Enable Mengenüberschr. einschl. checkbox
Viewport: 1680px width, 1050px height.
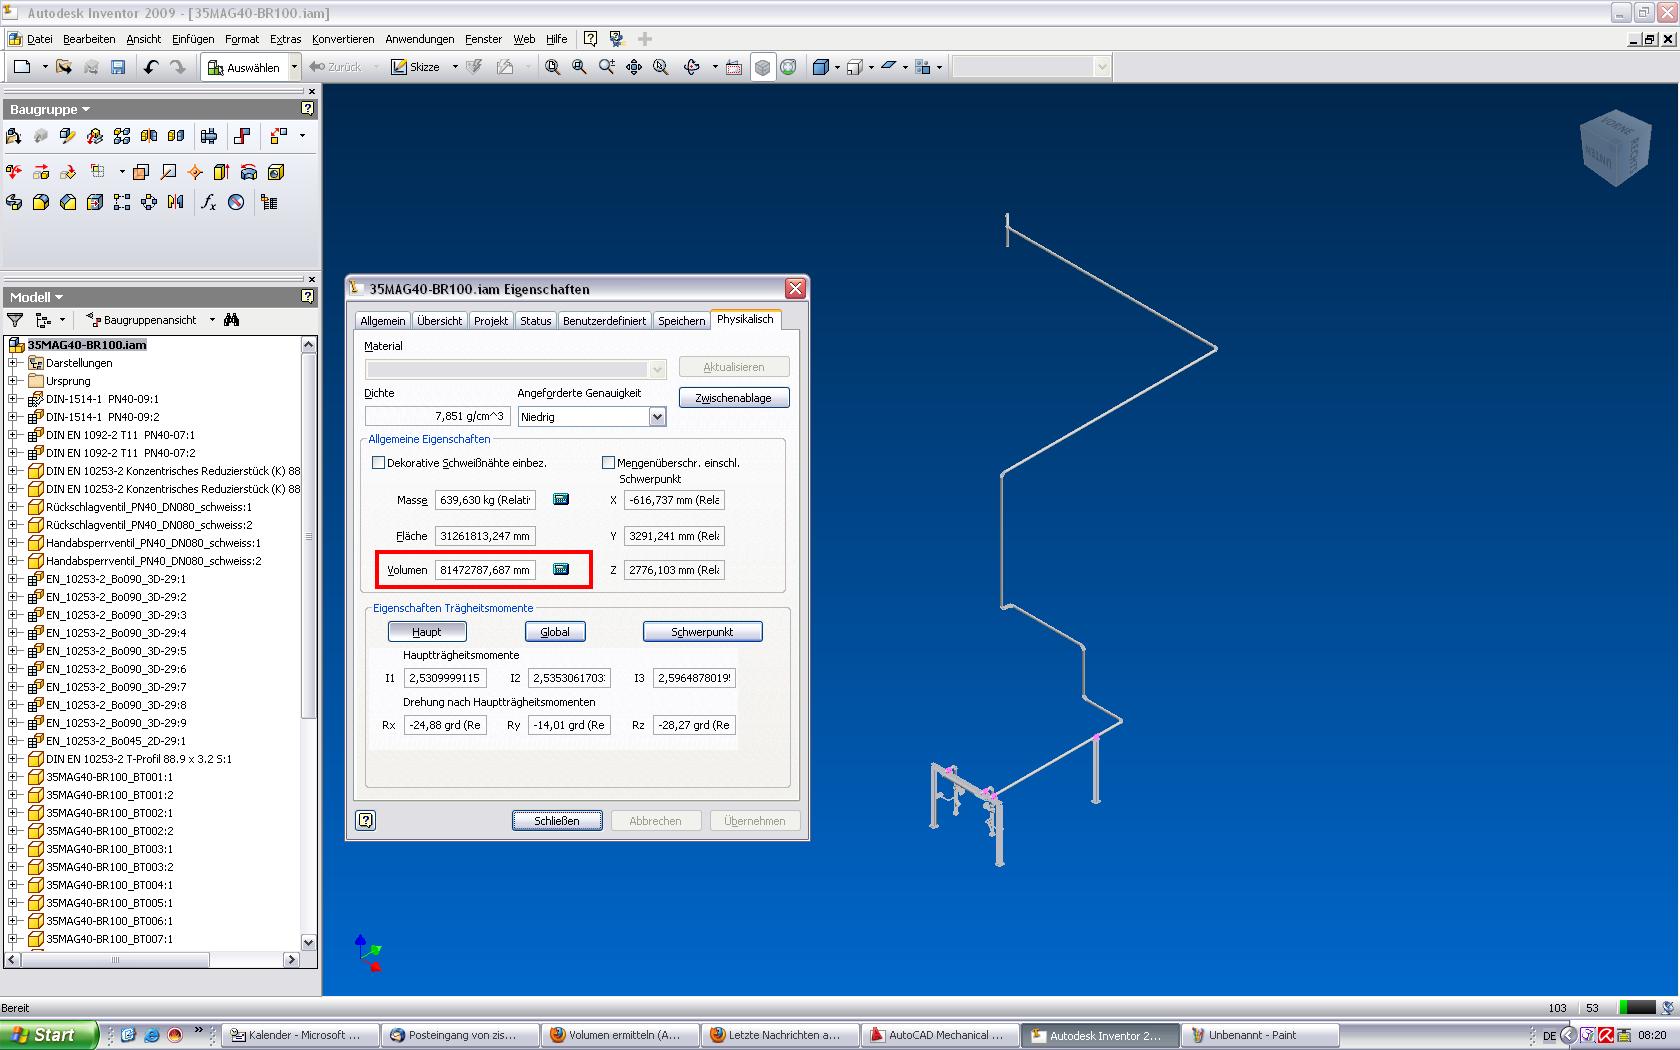(608, 463)
